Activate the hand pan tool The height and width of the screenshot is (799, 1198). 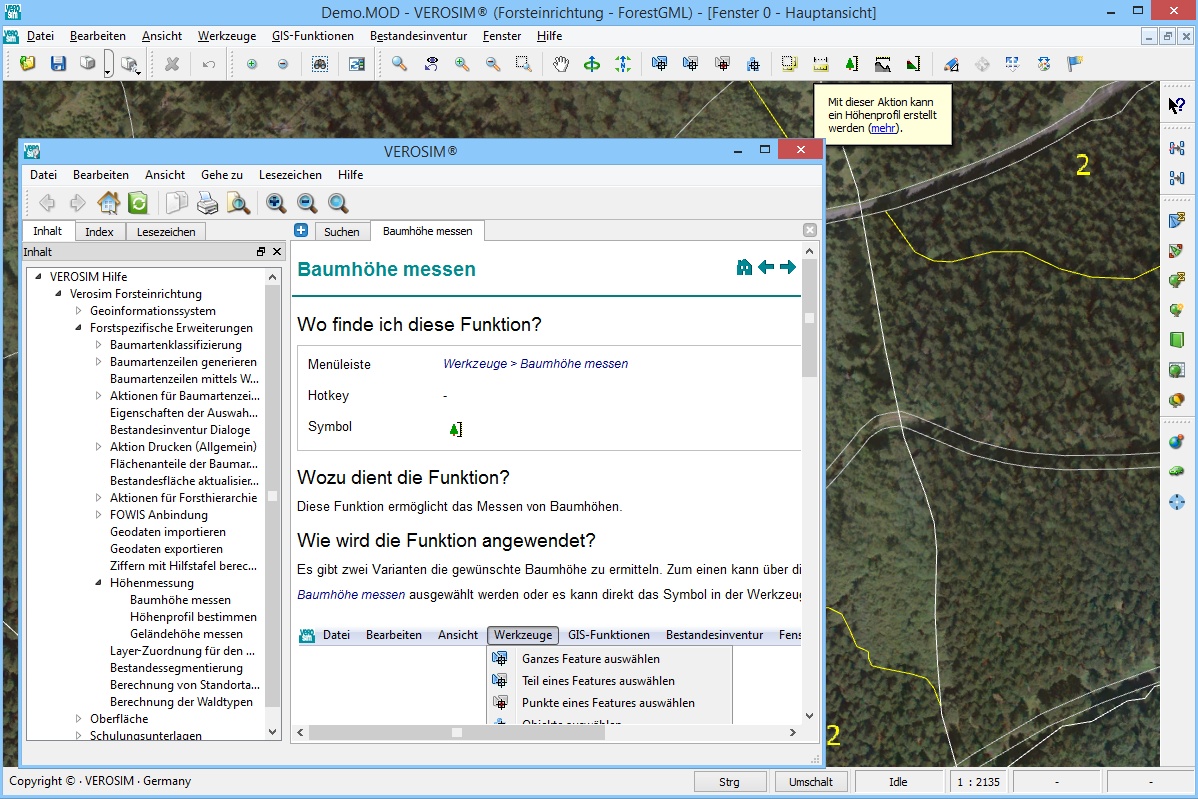(561, 64)
